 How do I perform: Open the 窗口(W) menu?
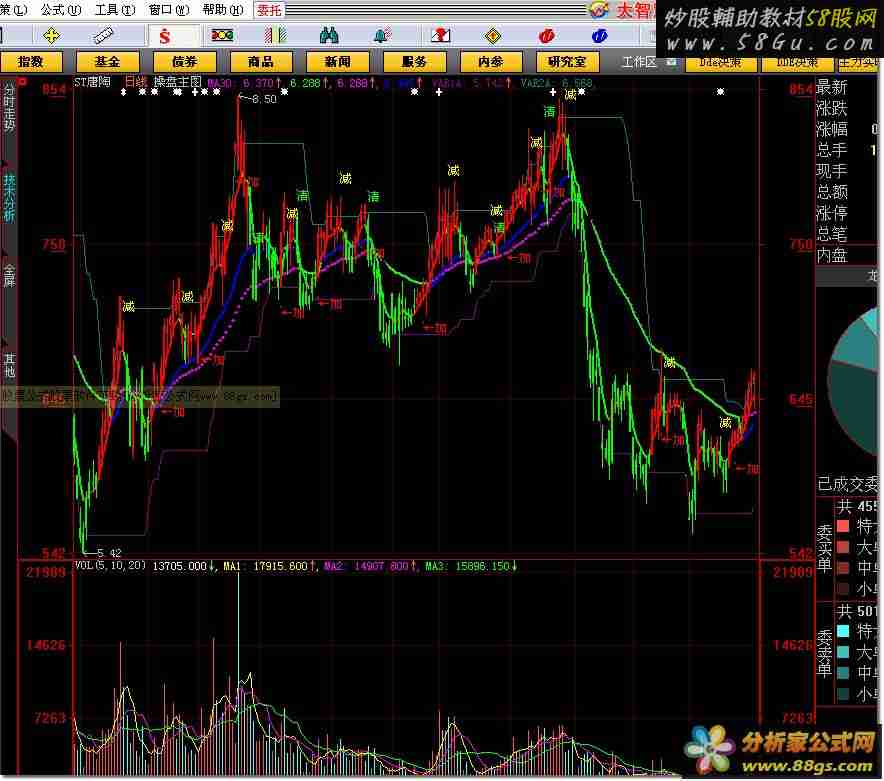coord(169,10)
